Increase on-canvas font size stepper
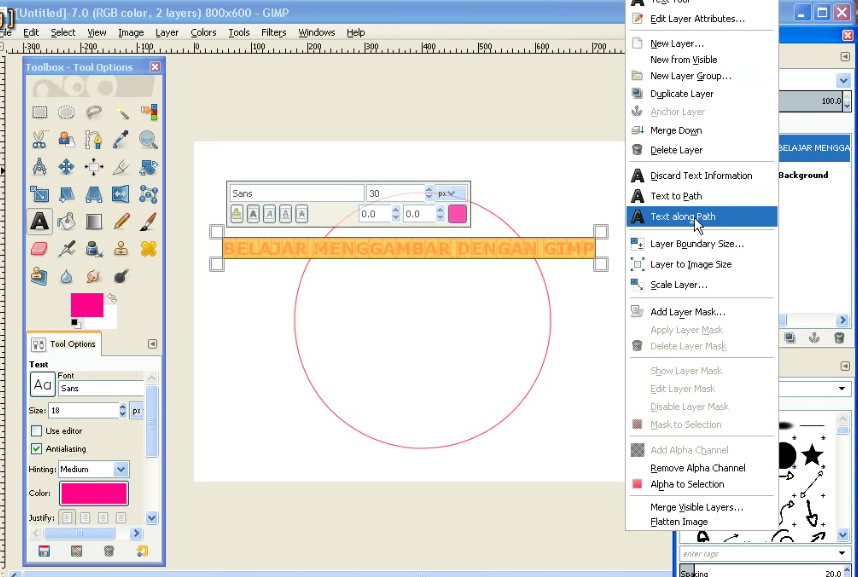The image size is (858, 577). click(x=429, y=189)
